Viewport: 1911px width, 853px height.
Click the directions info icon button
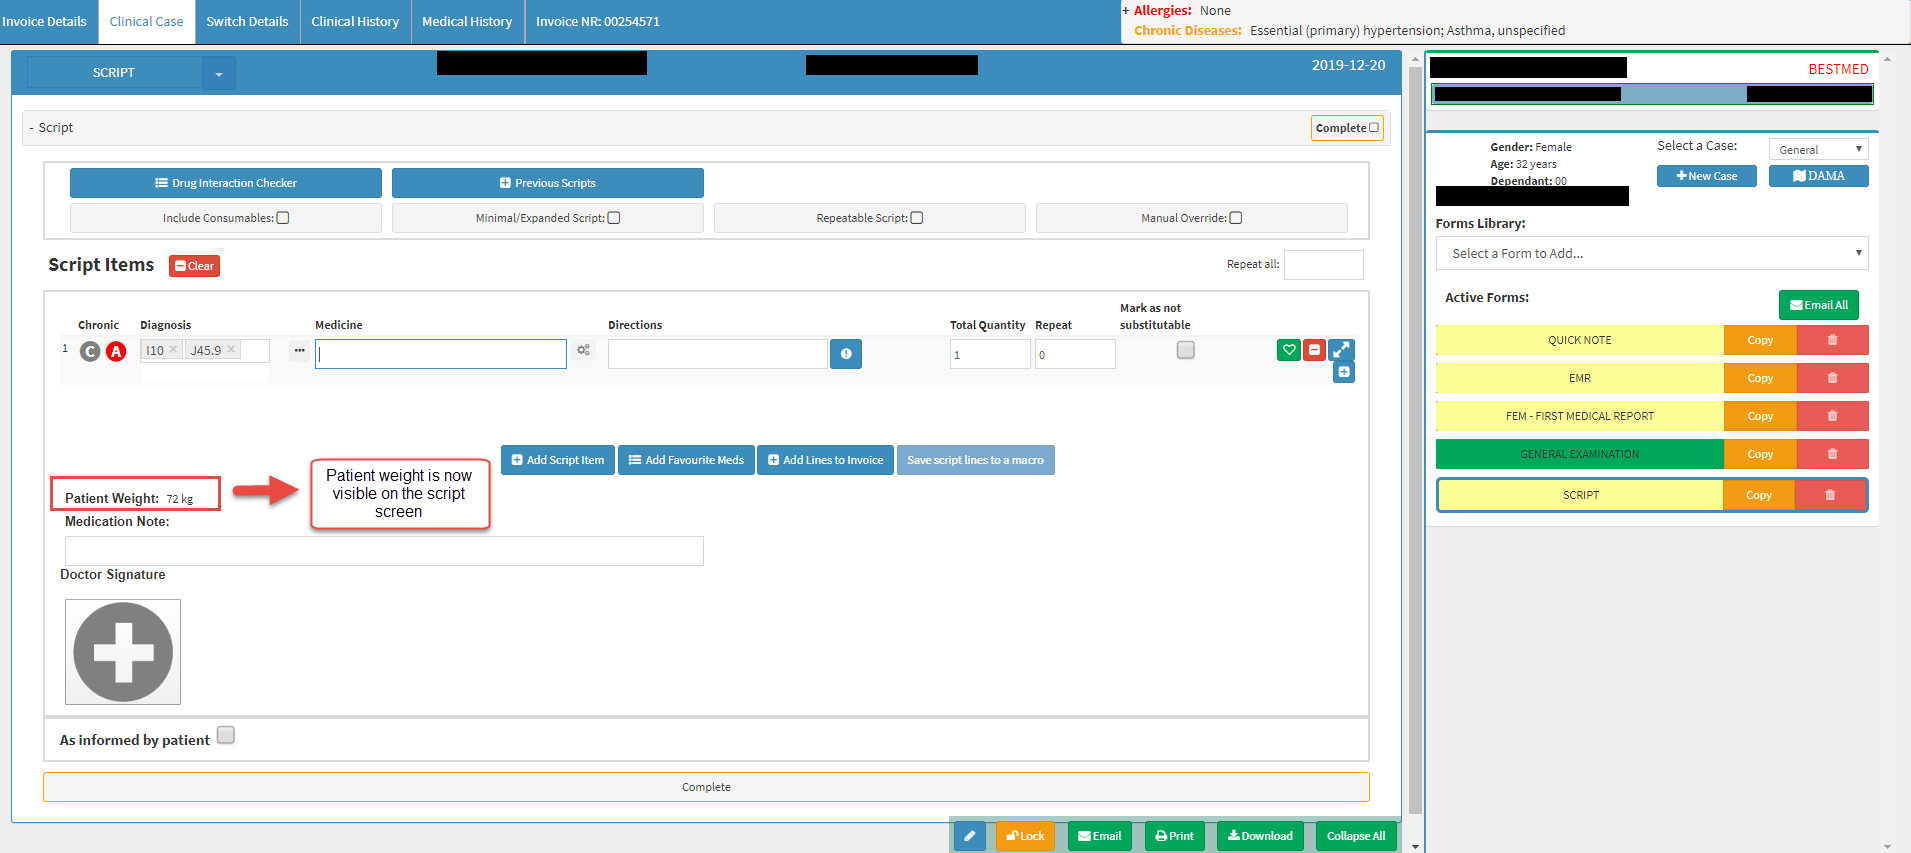[x=846, y=354]
